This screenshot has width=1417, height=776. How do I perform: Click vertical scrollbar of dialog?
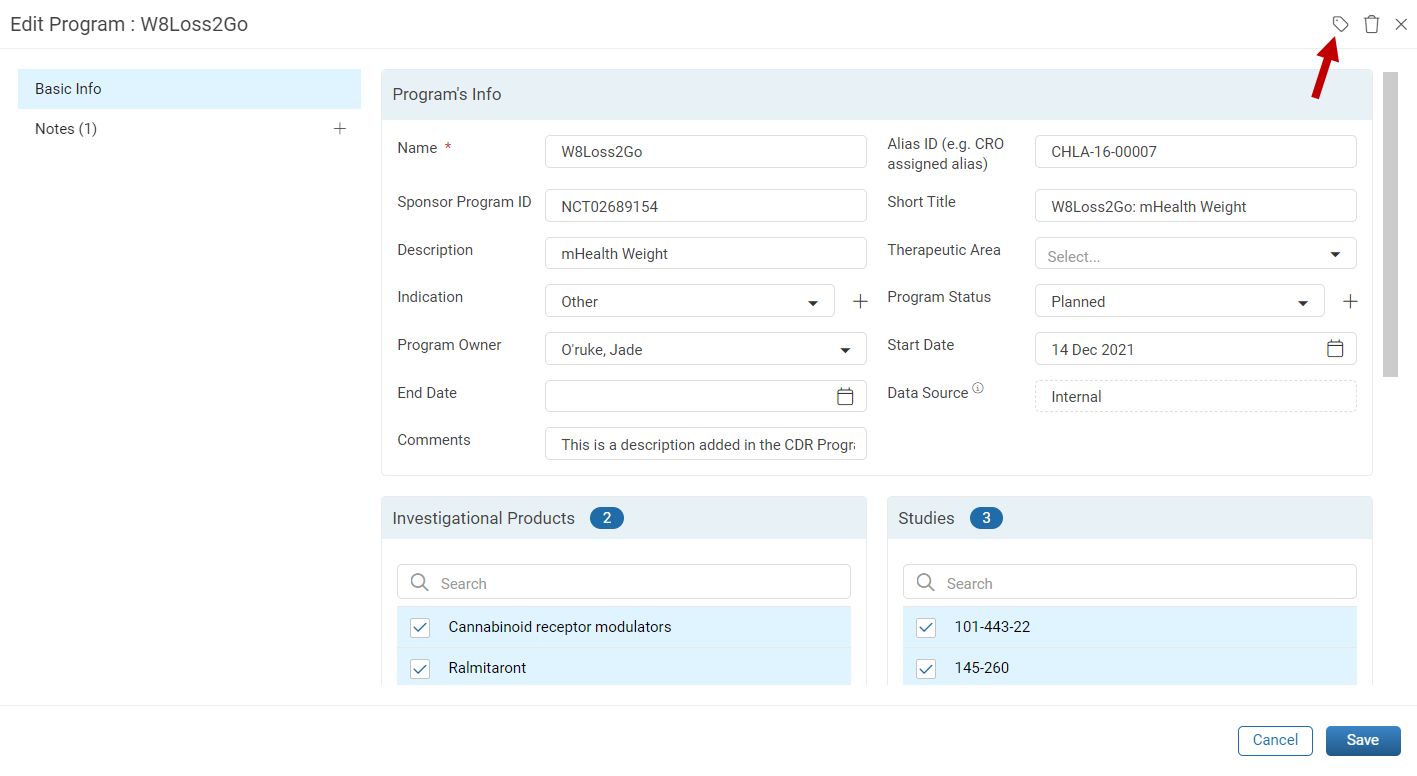pyautogui.click(x=1390, y=224)
